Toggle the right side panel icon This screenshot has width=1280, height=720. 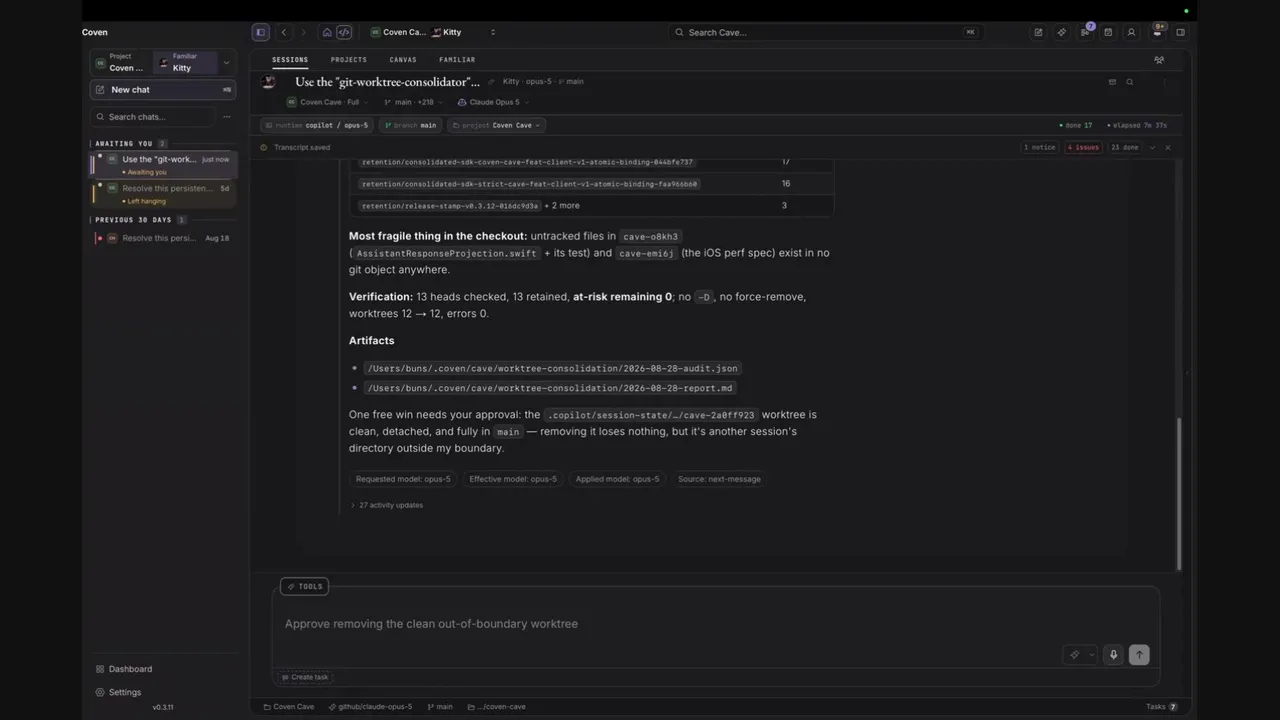tap(1180, 32)
